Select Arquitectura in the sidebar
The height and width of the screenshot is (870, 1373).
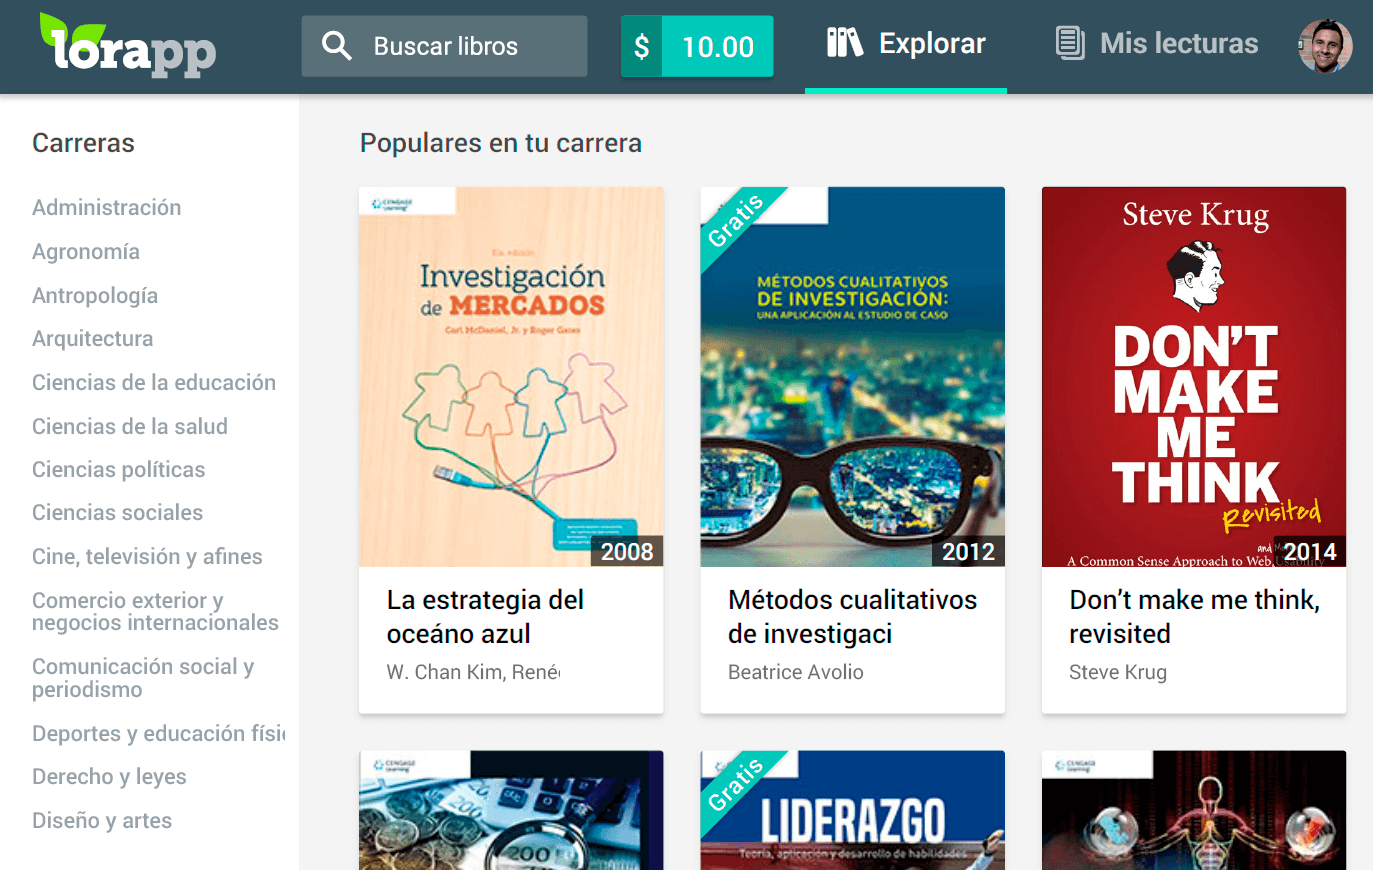tap(92, 338)
